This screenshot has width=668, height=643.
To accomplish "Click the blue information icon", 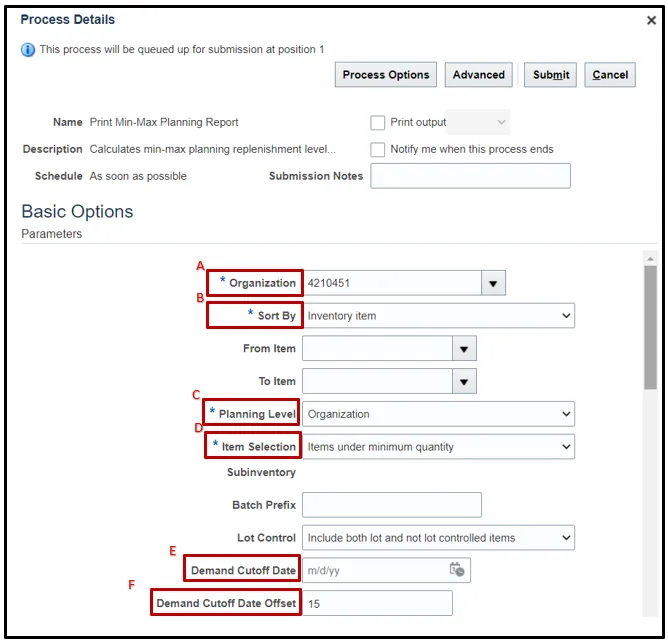I will point(28,50).
